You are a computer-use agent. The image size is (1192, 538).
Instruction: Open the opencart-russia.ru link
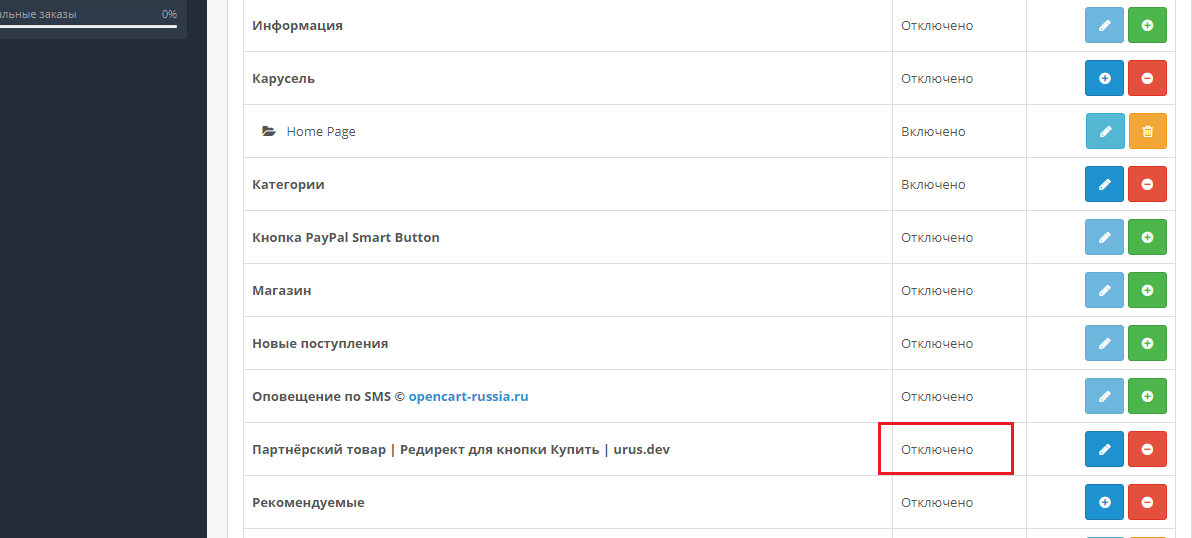click(468, 396)
